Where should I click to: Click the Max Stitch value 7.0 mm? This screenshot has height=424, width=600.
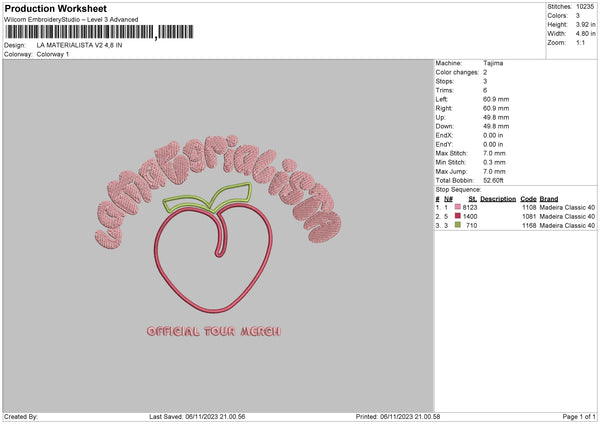tap(494, 153)
